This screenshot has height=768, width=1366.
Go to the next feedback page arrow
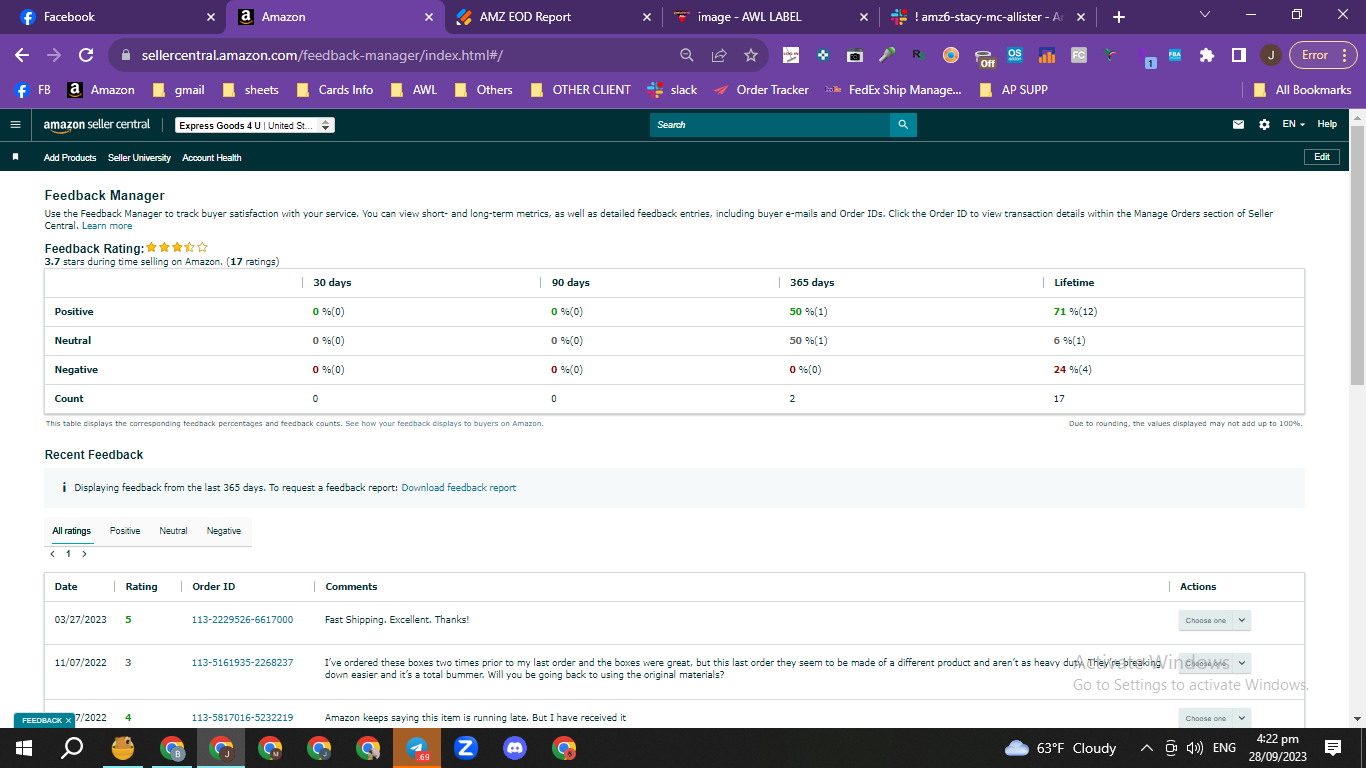click(84, 554)
